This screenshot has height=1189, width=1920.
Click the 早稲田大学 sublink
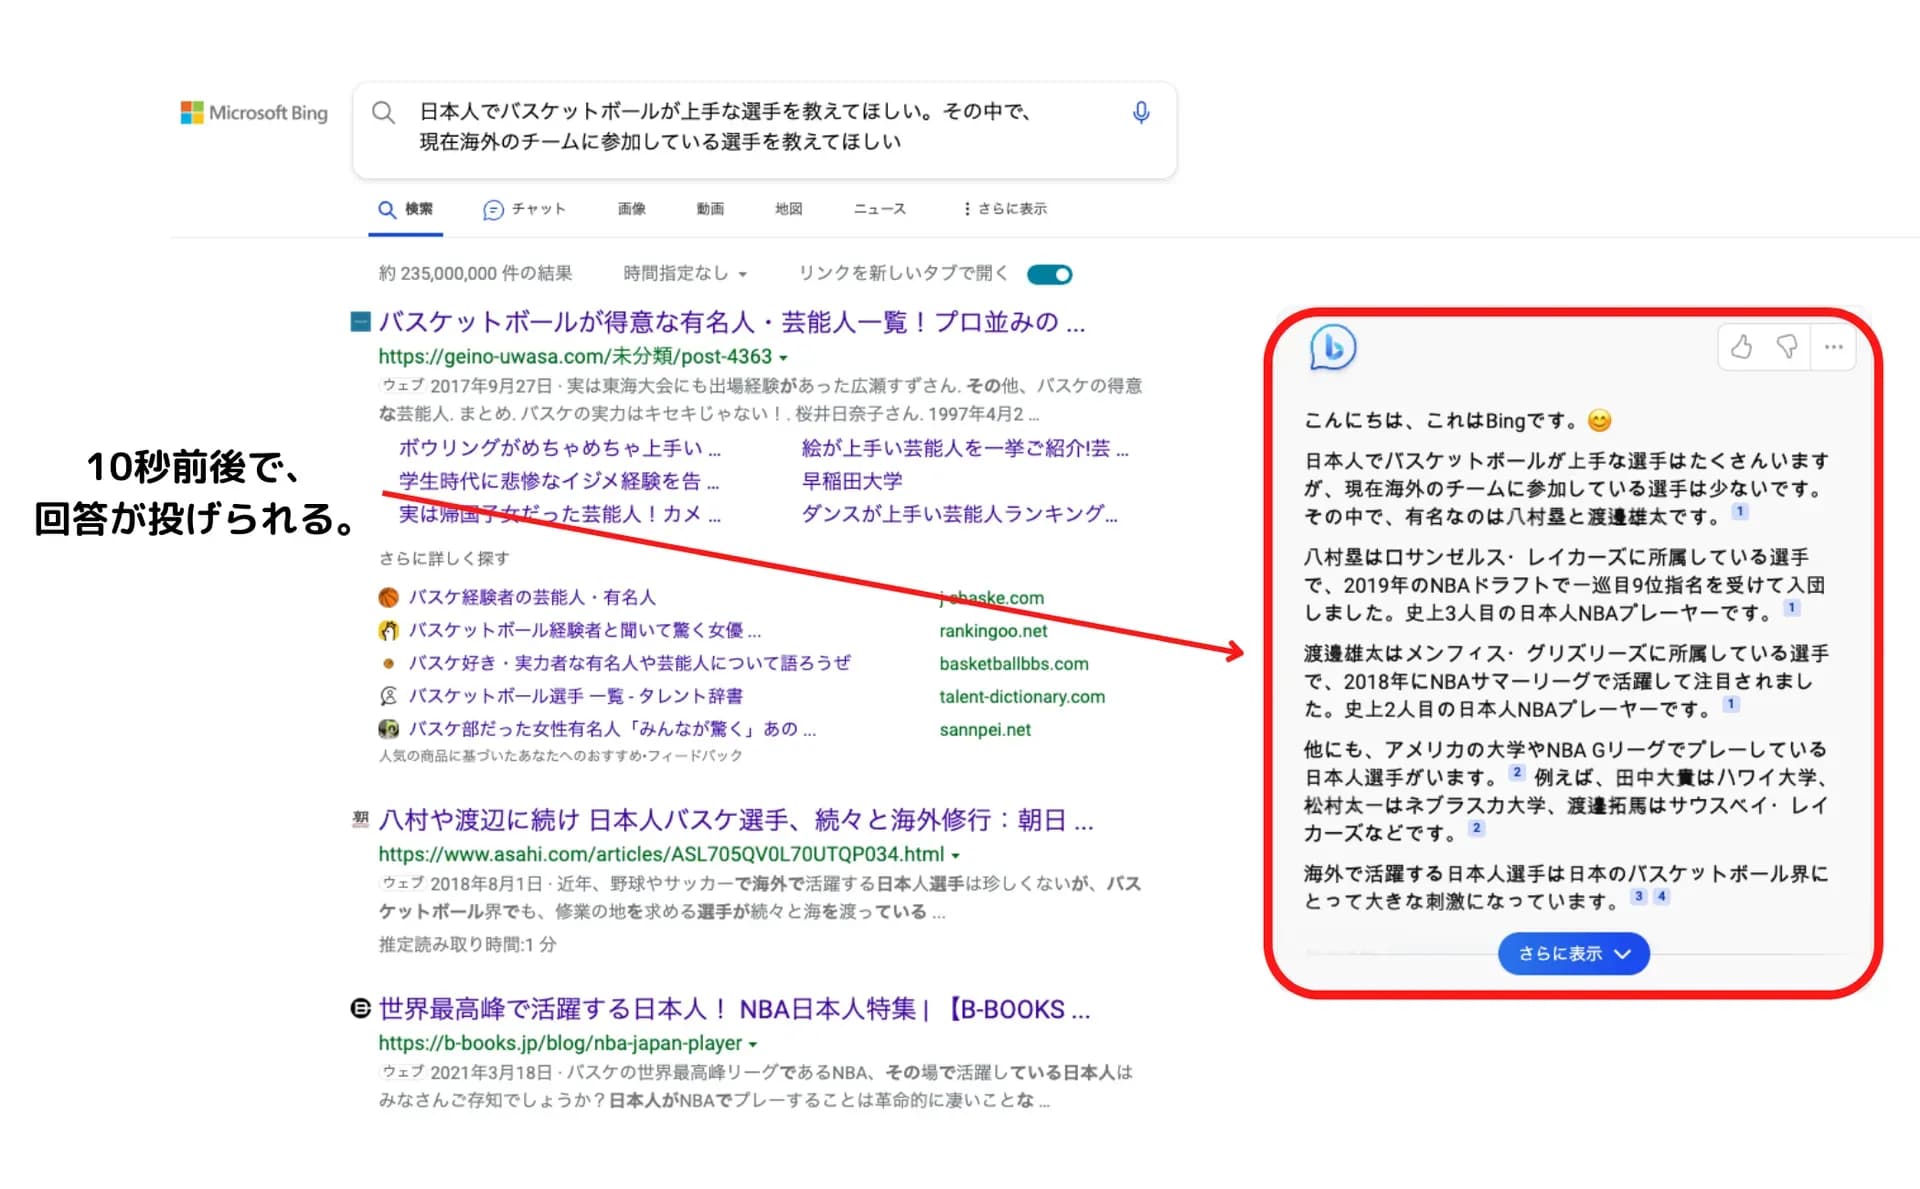[852, 481]
